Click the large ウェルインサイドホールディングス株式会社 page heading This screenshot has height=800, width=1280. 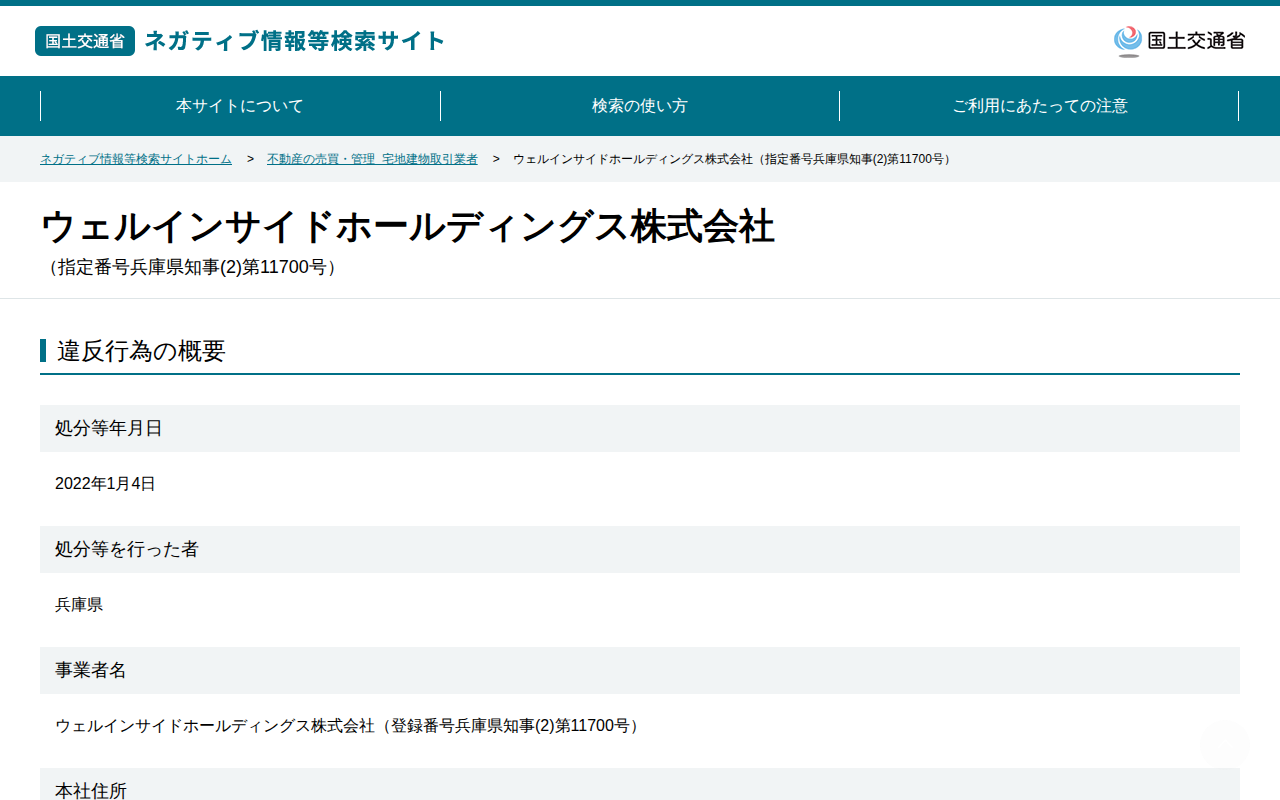click(x=408, y=227)
